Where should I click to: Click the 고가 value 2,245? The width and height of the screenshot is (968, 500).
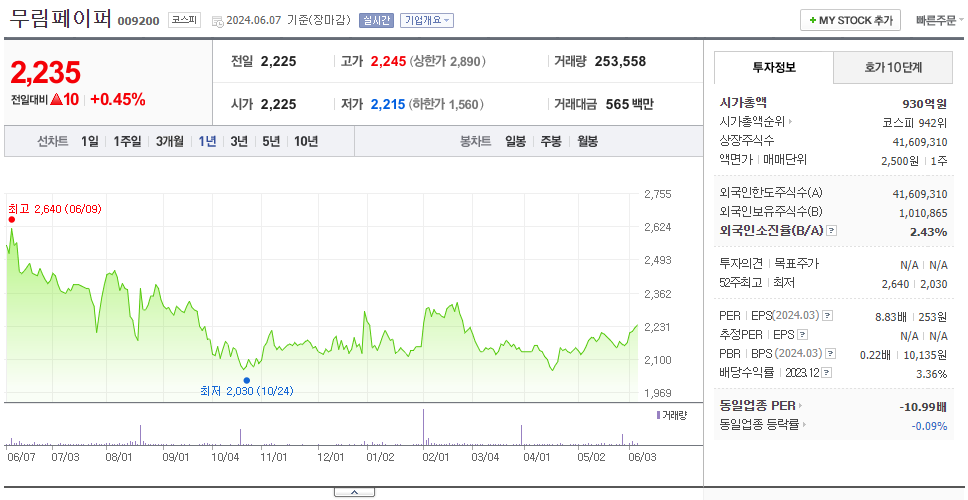pyautogui.click(x=388, y=62)
